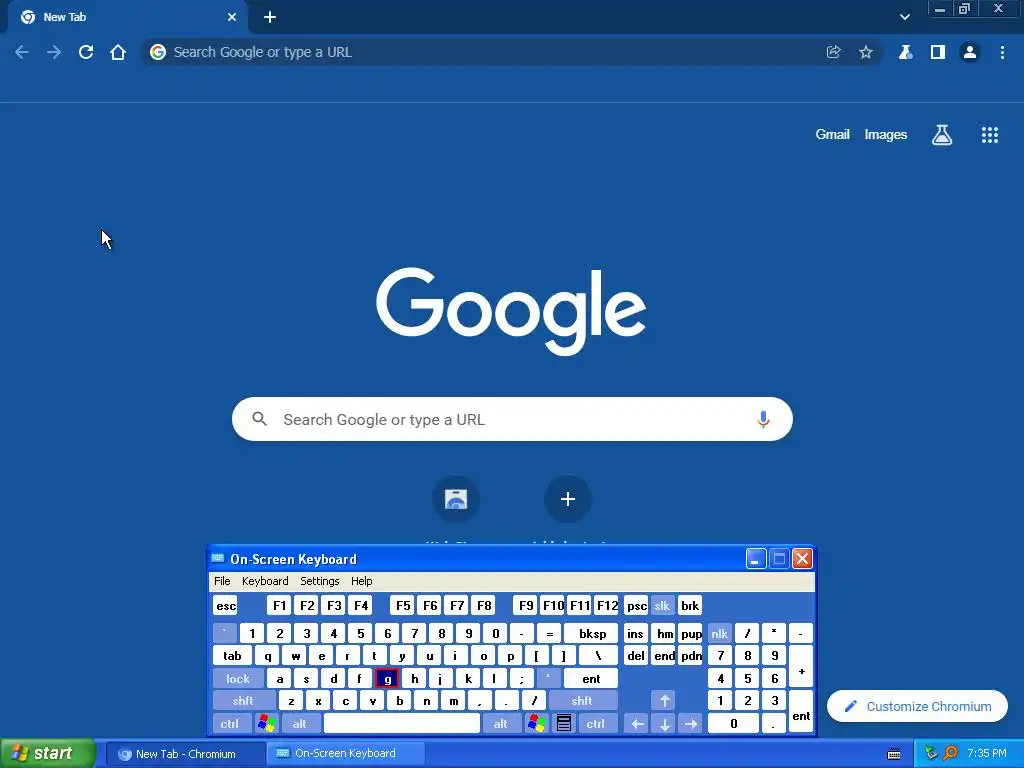Toggle the lock (caps lock) key
Viewport: 1024px width, 768px height.
(238, 679)
